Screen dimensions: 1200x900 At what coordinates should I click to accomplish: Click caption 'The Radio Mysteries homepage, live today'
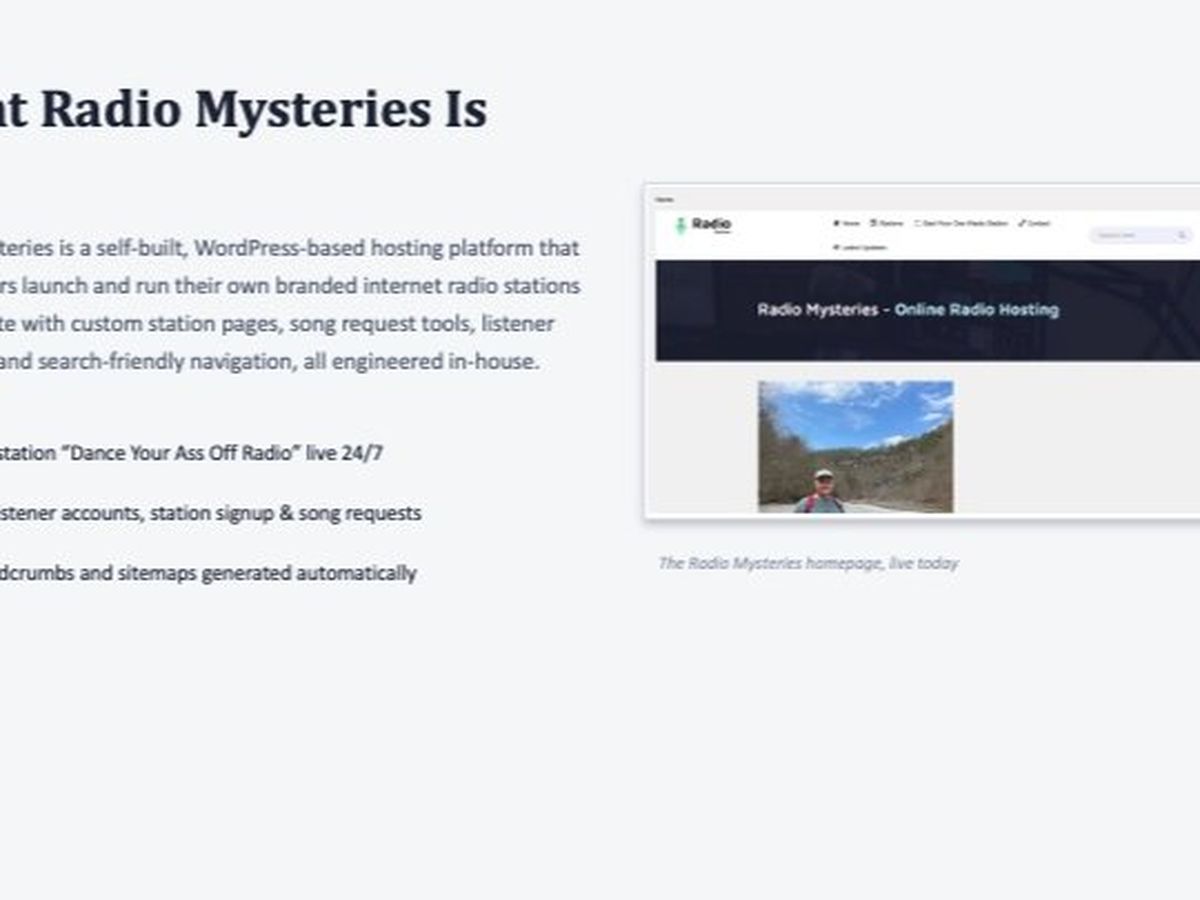(x=808, y=563)
